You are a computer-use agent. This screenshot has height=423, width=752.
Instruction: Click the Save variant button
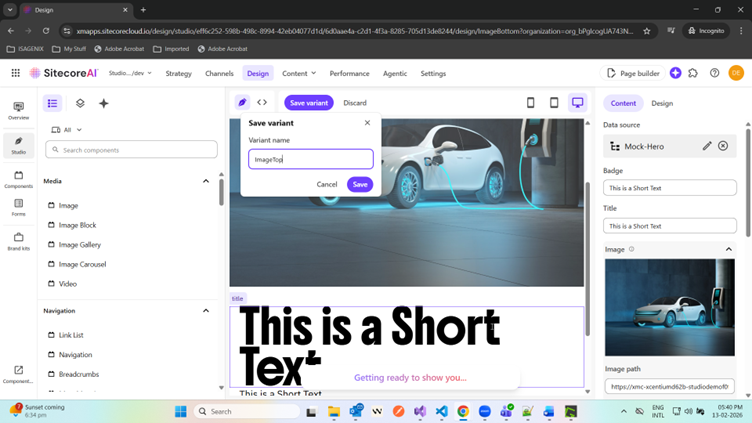tap(309, 103)
